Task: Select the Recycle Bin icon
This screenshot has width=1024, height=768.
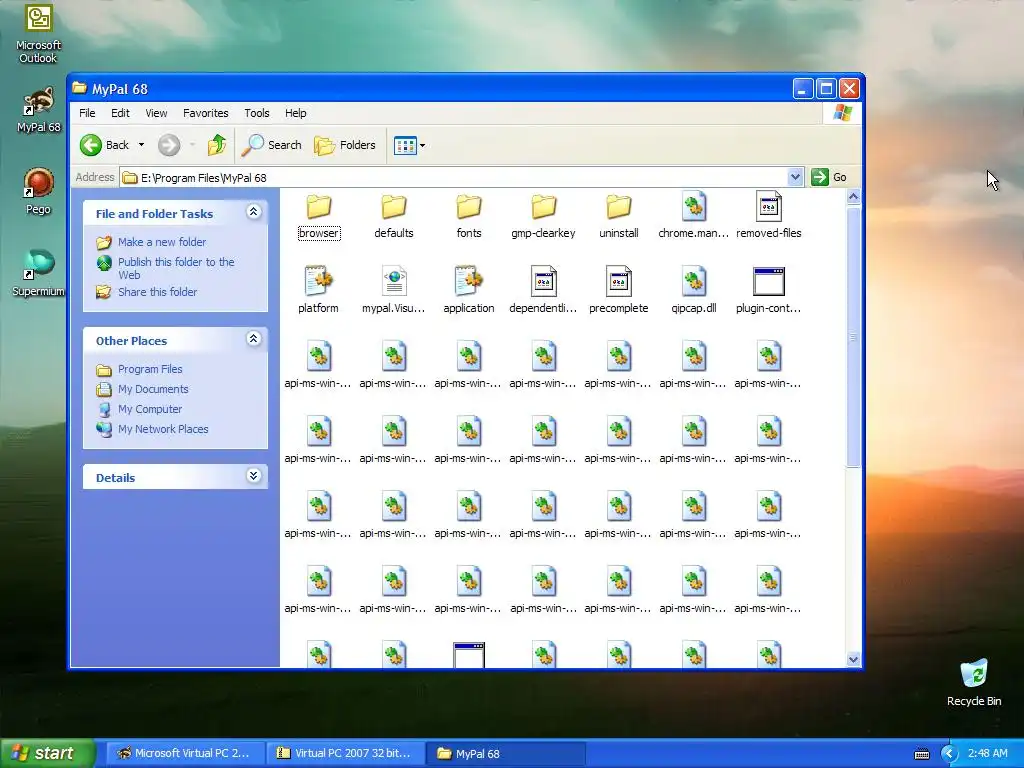Action: (x=974, y=682)
